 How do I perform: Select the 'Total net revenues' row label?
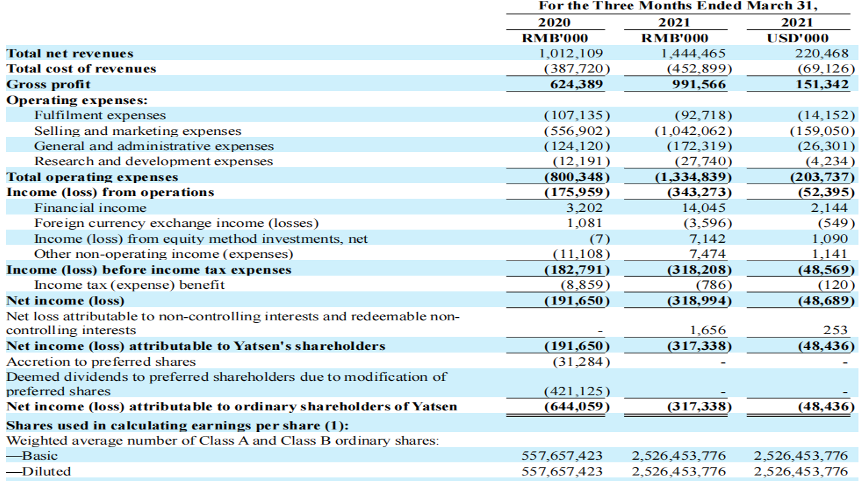[70, 53]
